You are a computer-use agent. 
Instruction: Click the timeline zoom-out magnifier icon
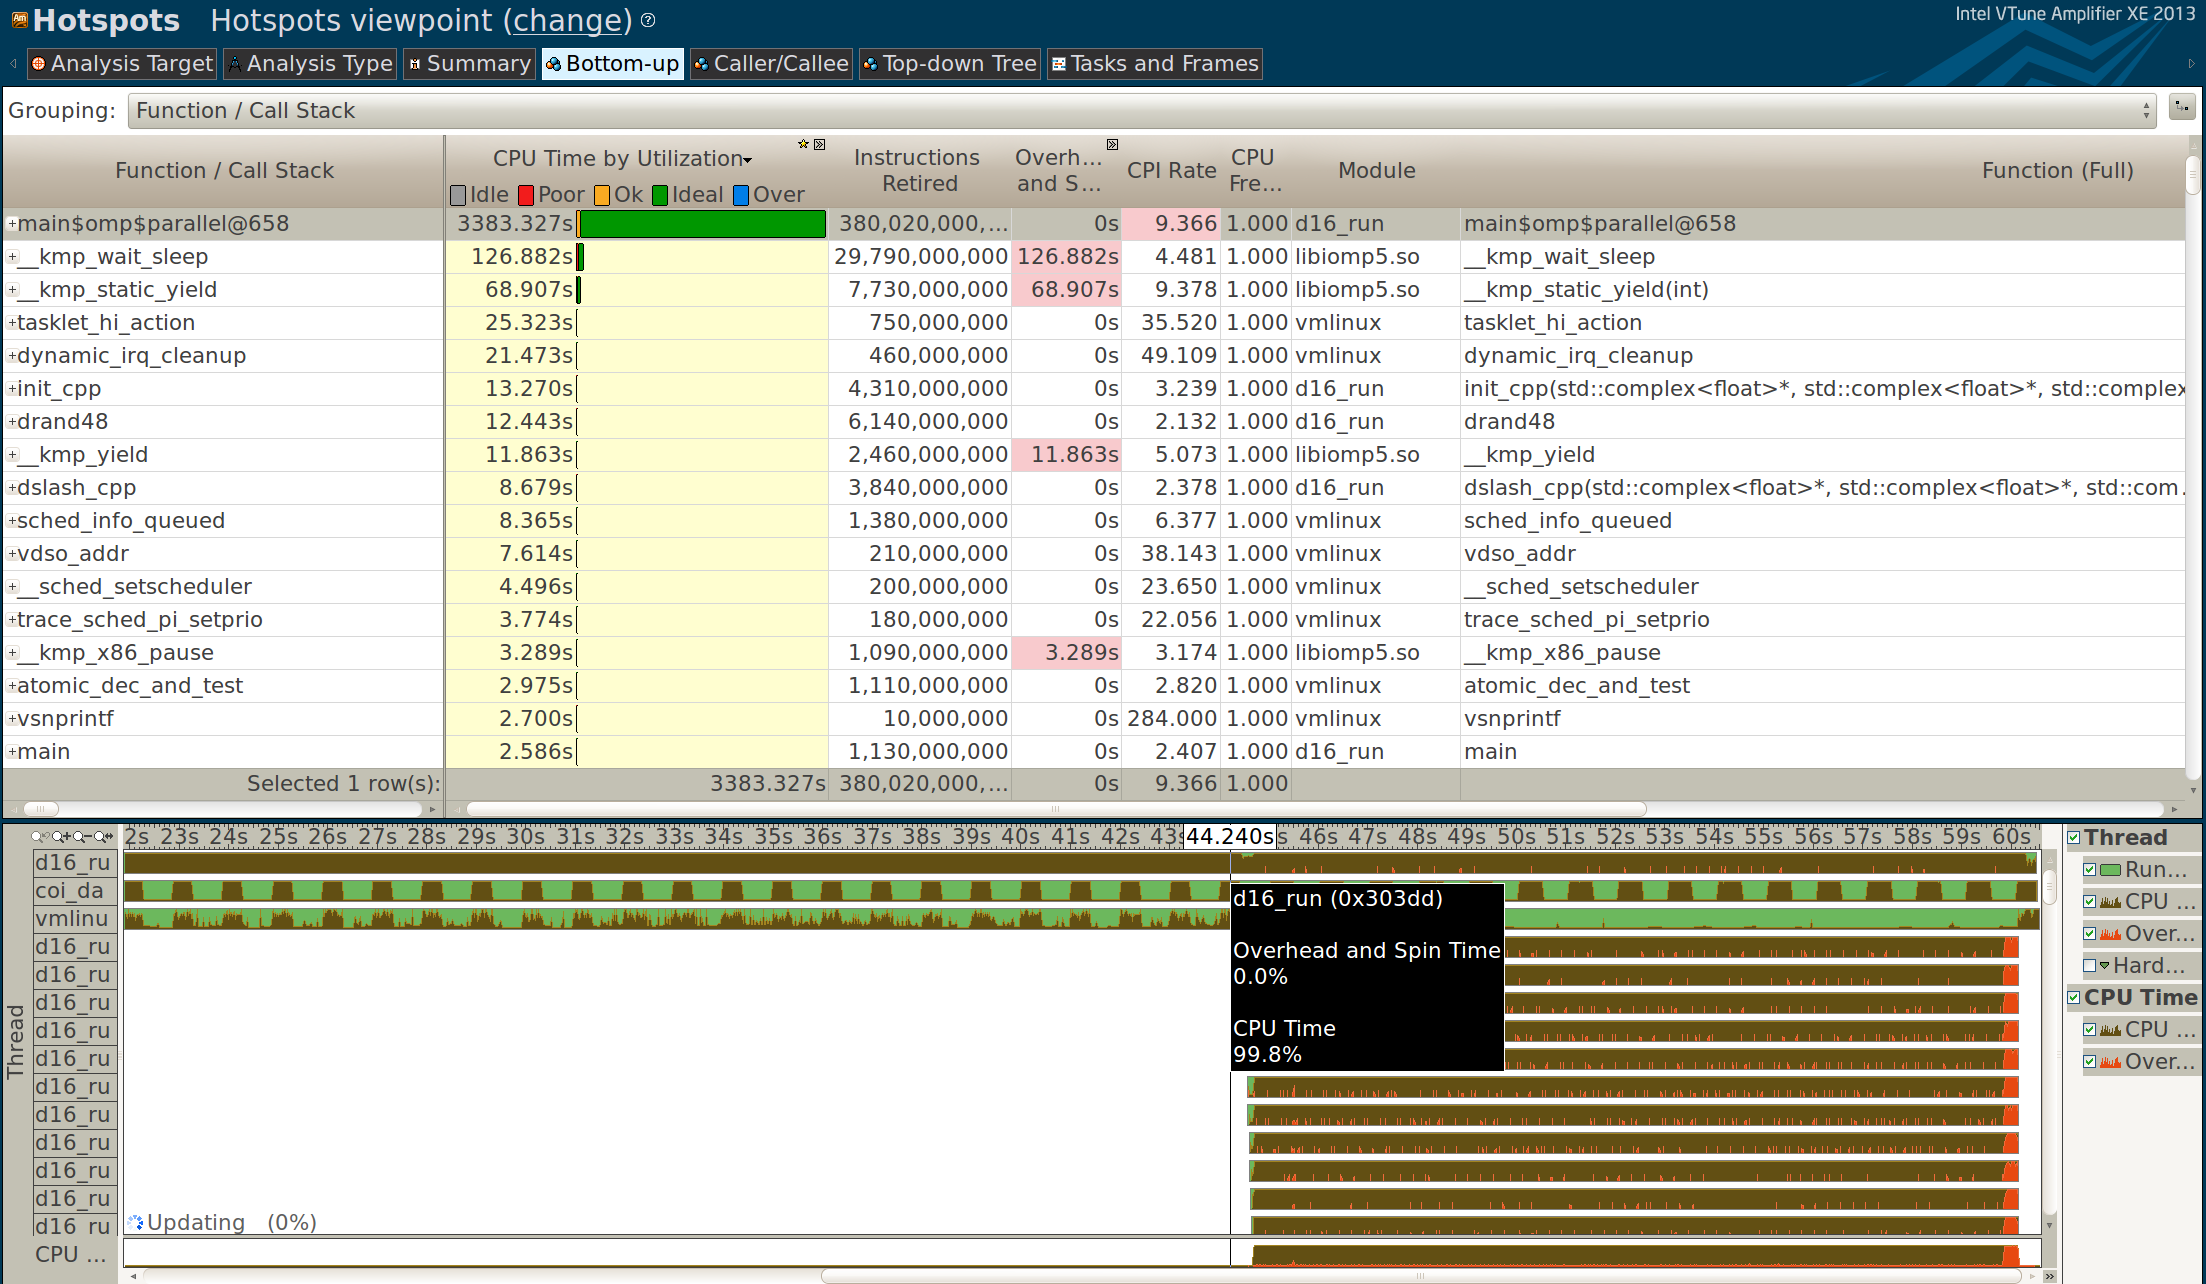coord(81,836)
